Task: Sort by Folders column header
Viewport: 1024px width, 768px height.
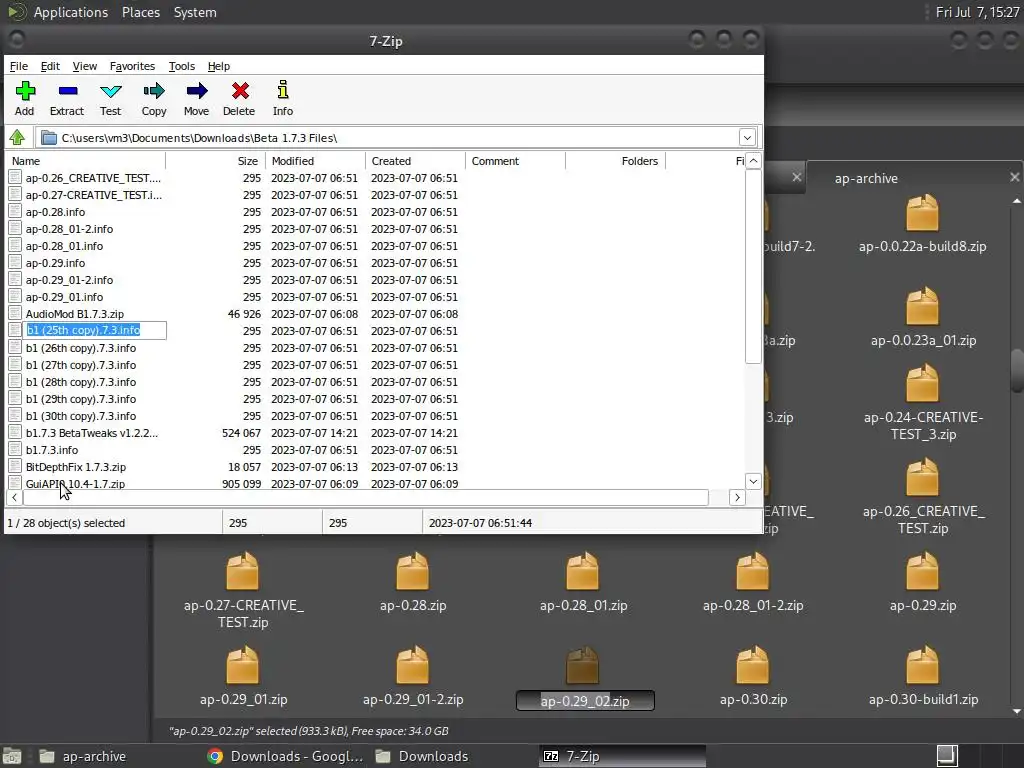Action: (615, 161)
